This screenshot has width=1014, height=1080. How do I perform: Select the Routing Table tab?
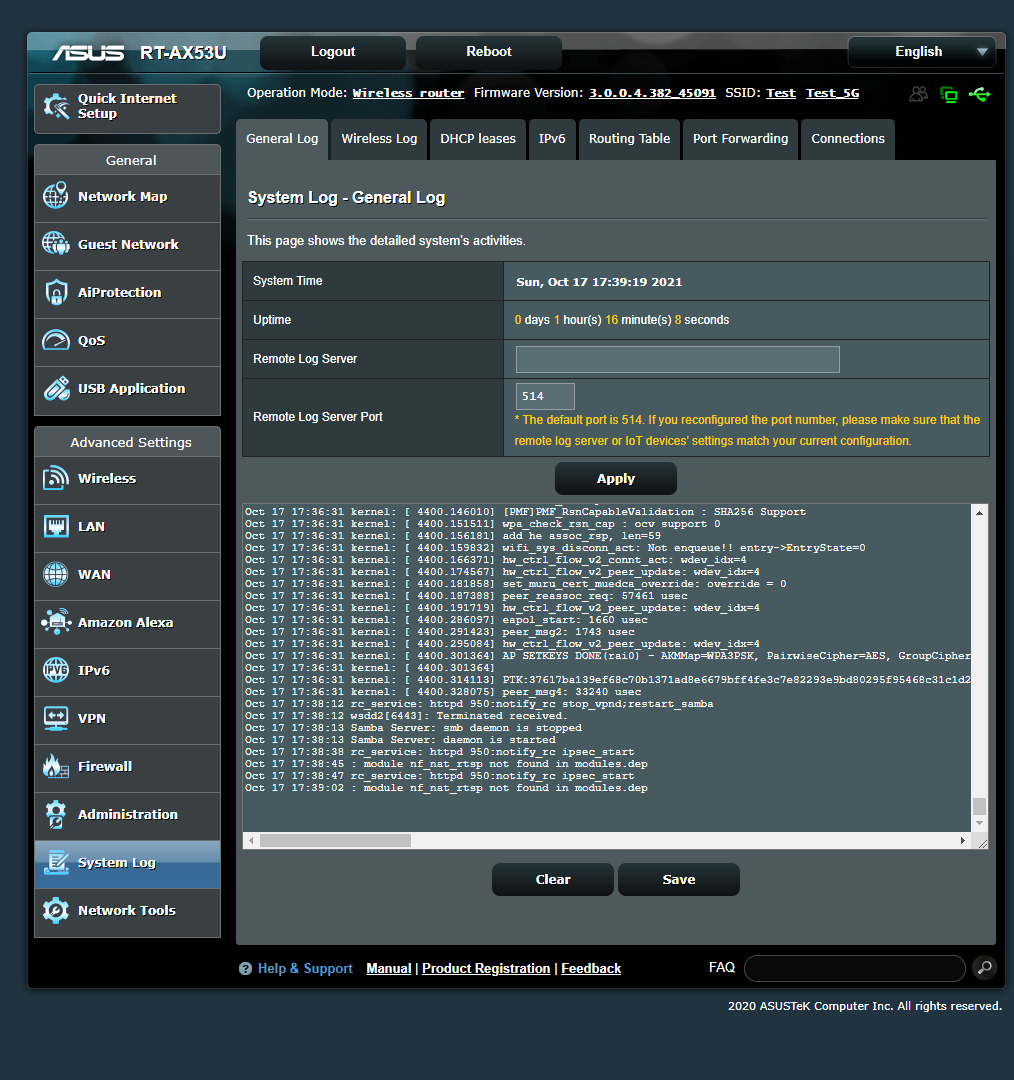click(629, 139)
